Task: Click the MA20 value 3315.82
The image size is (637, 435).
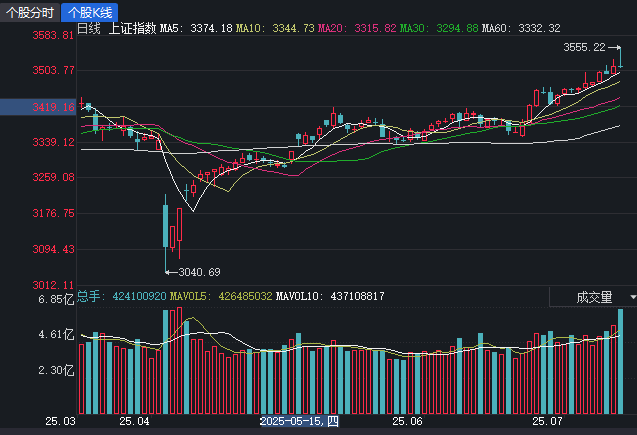Action: [x=375, y=28]
